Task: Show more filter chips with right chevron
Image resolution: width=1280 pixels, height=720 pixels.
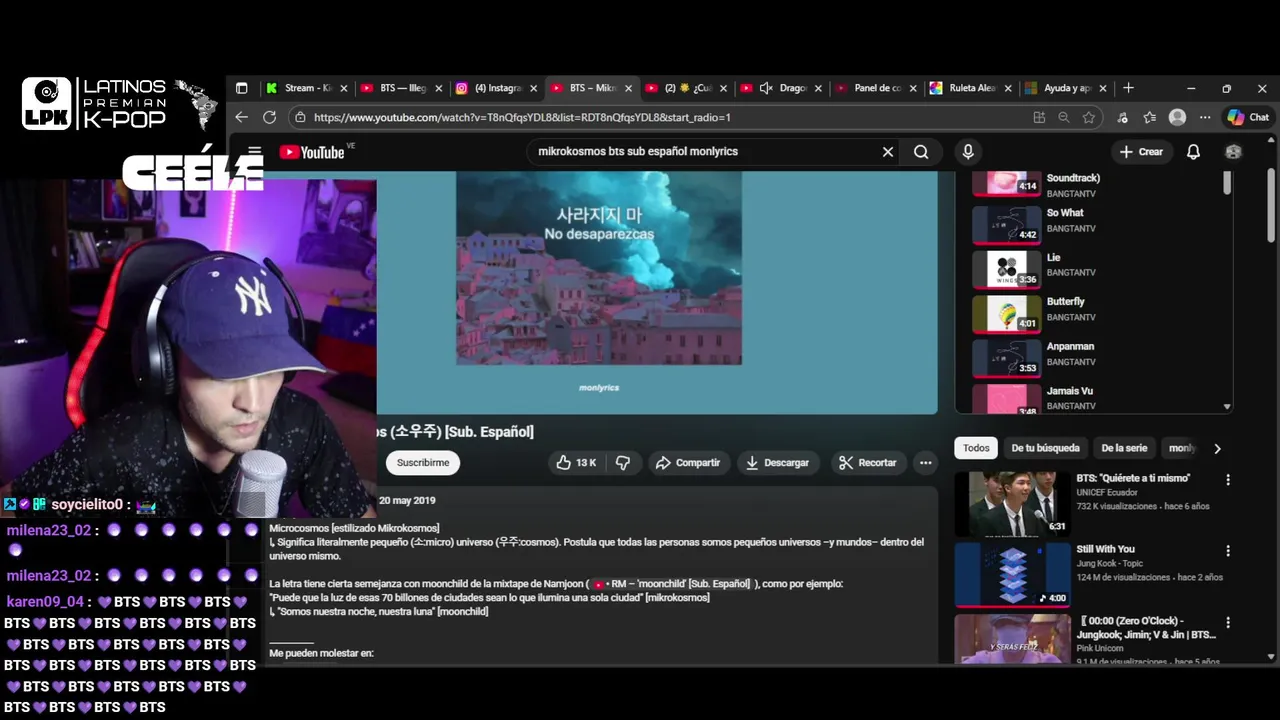Action: click(1217, 448)
